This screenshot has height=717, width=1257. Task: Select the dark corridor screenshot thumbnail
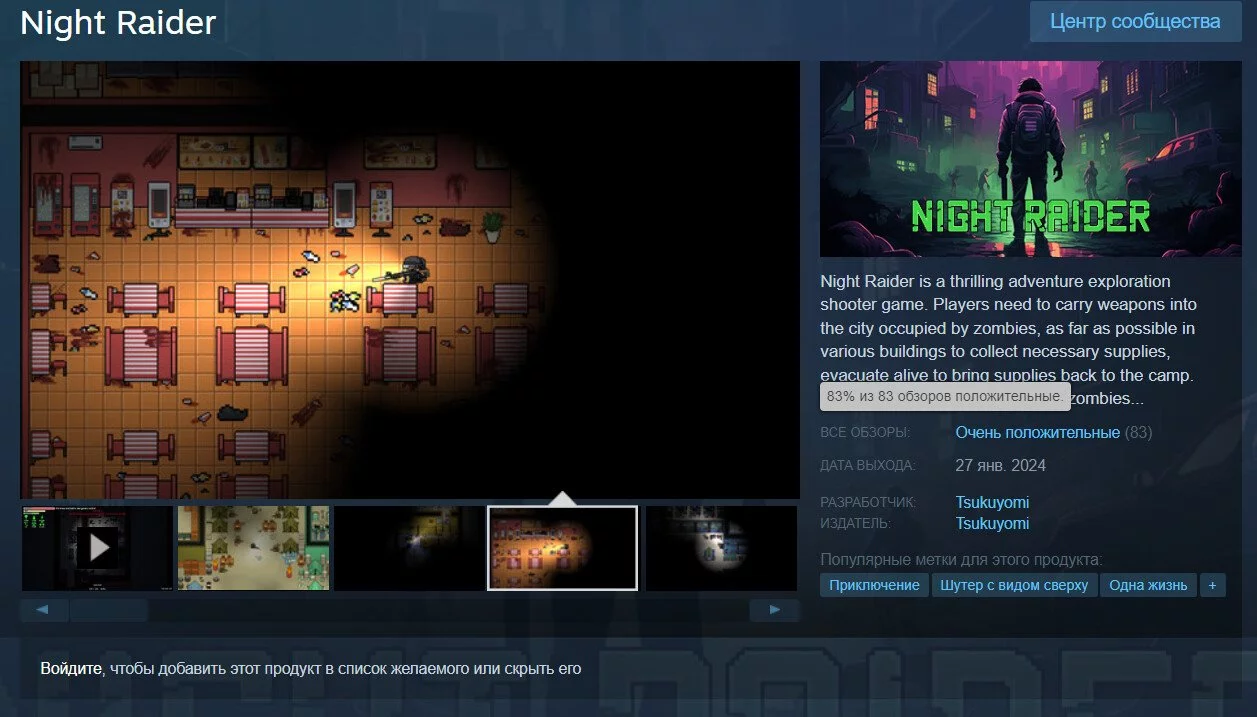(410, 548)
